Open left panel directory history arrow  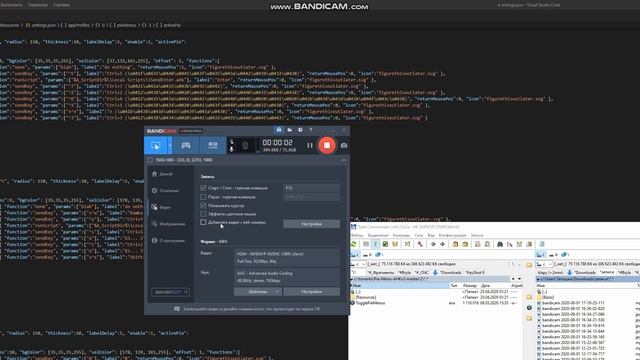(519, 279)
